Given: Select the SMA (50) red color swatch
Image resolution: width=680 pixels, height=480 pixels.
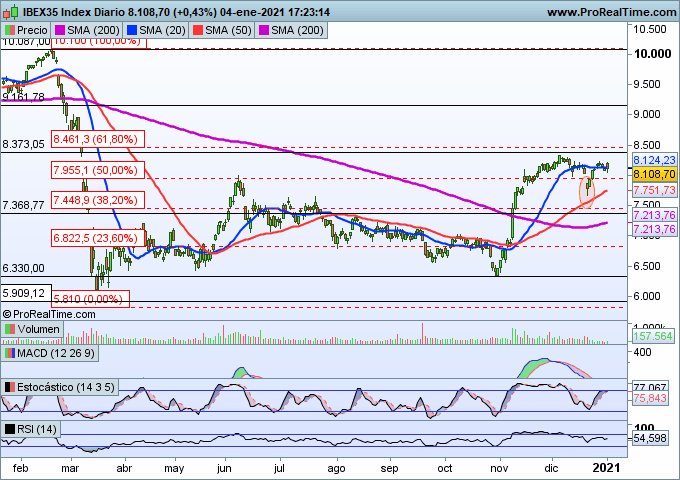Looking at the screenshot, I should (198, 30).
